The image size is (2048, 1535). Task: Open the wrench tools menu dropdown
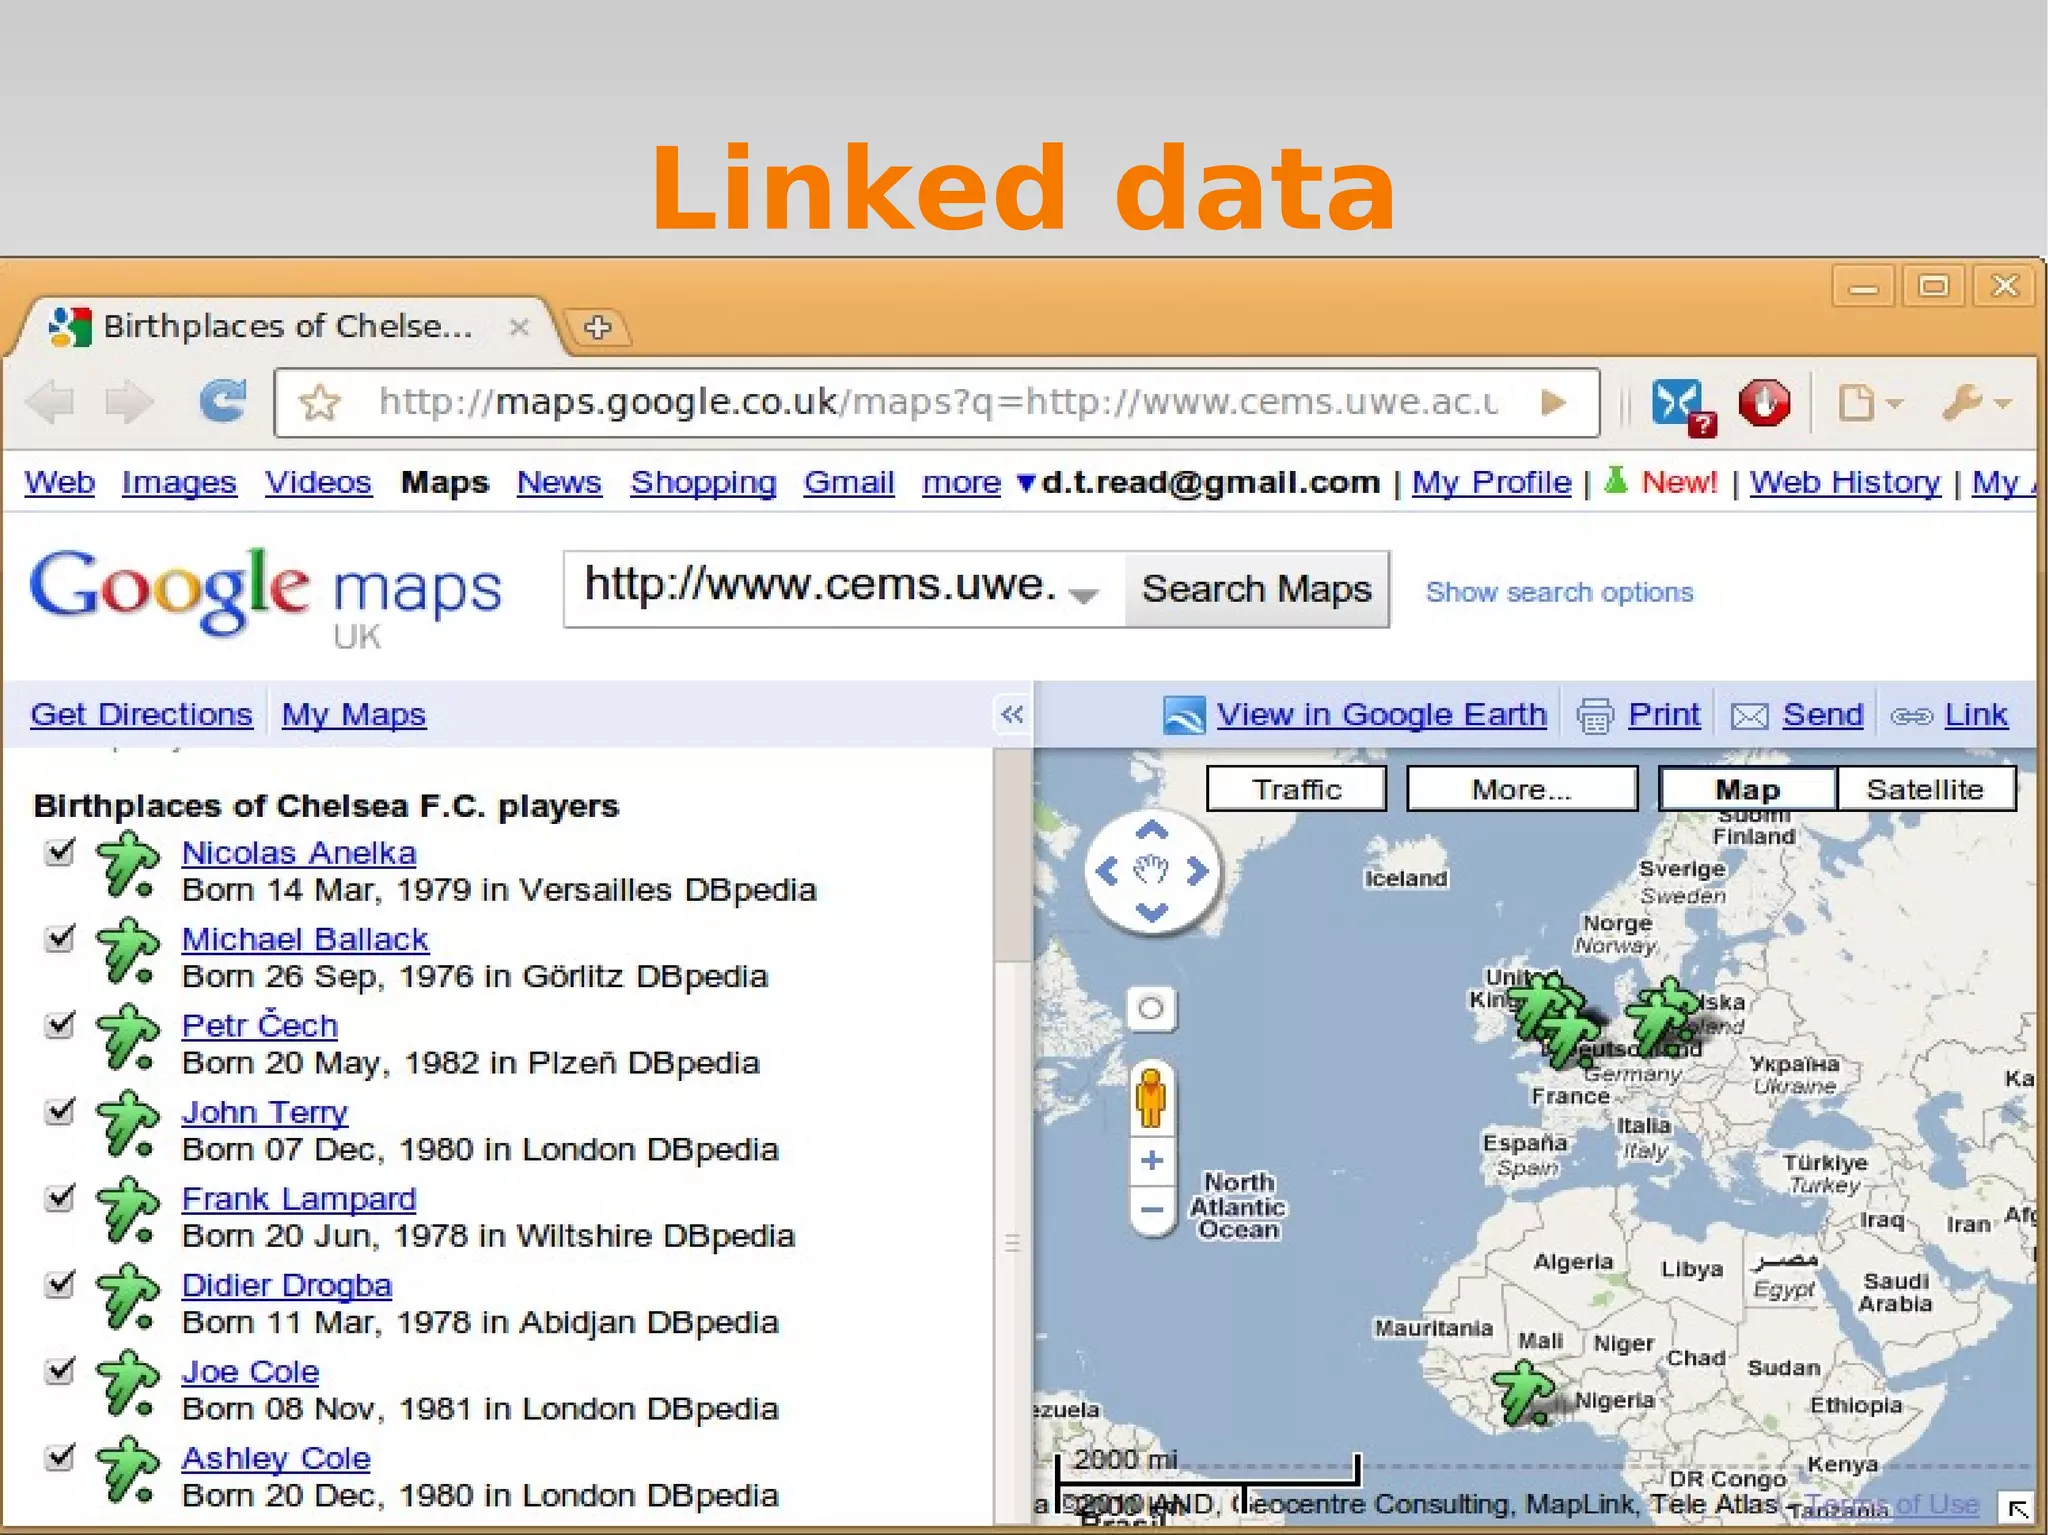pos(1976,403)
